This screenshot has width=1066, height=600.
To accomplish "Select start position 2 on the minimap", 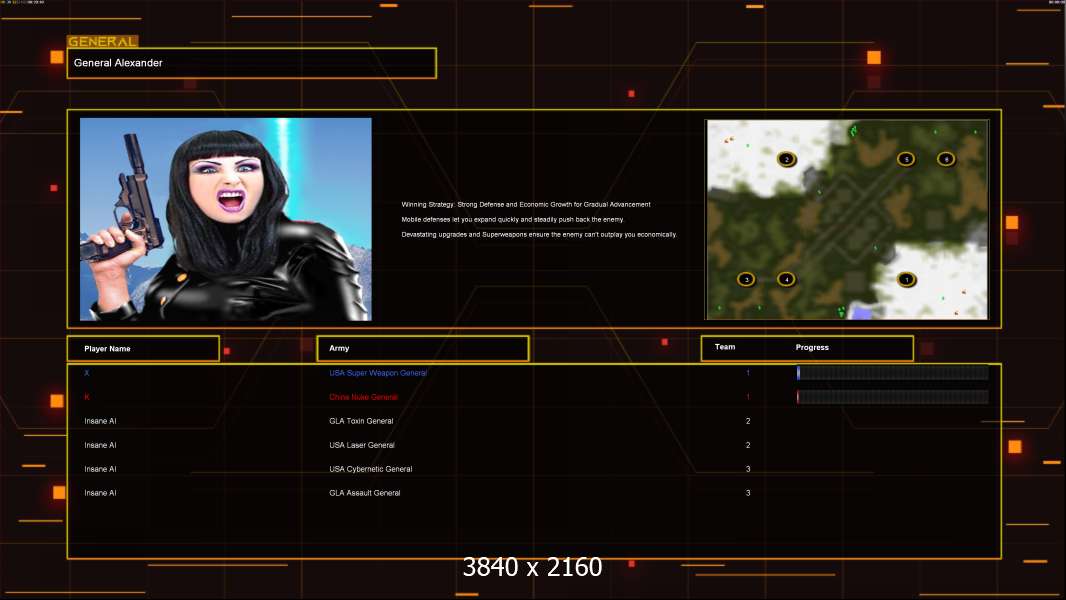I will 787,160.
